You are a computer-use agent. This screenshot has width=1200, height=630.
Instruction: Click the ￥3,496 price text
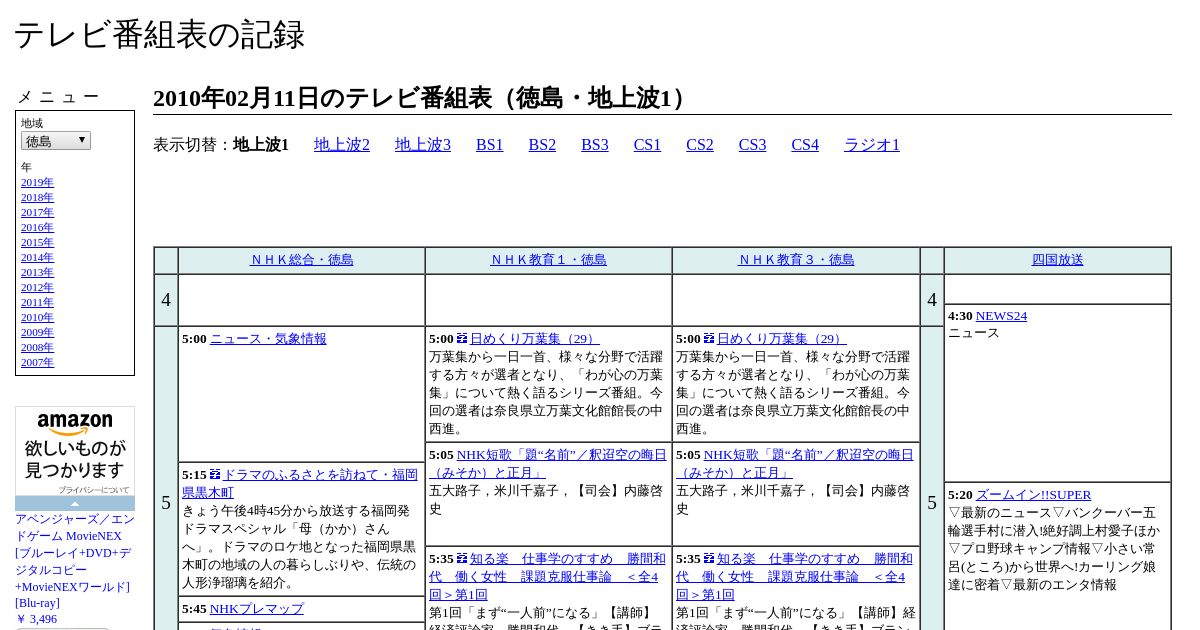(x=36, y=619)
